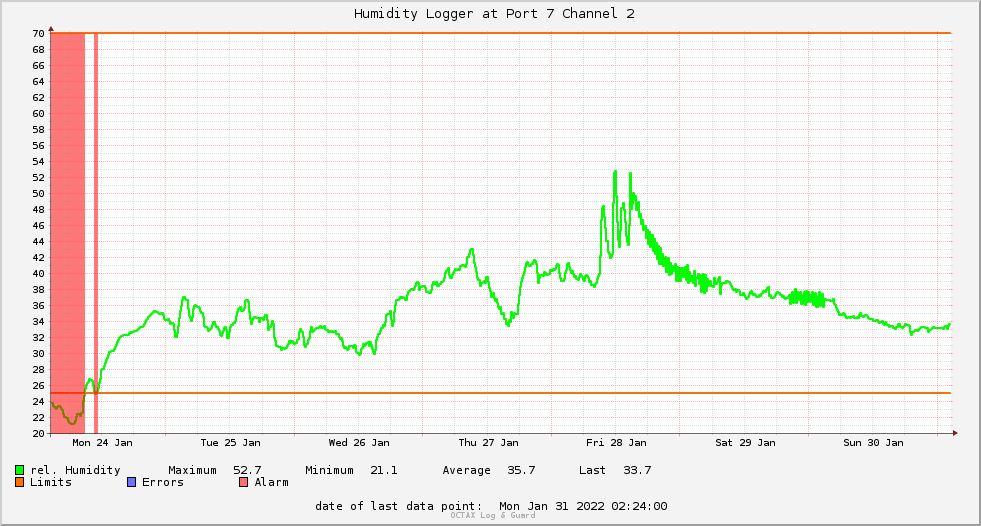Select the 'Errors' legend label
The height and width of the screenshot is (526, 981).
point(163,482)
